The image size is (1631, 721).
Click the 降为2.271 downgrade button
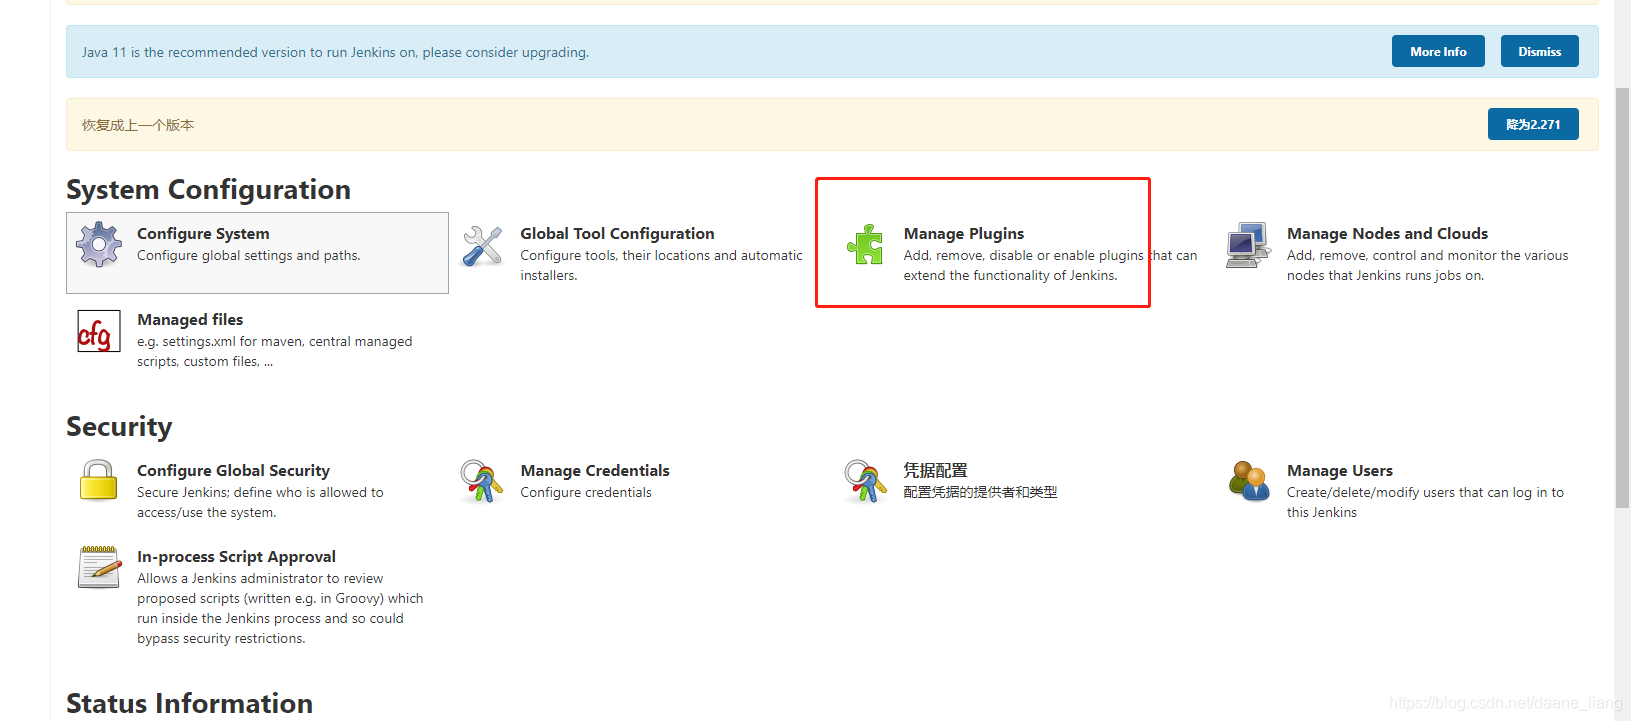[x=1533, y=124]
